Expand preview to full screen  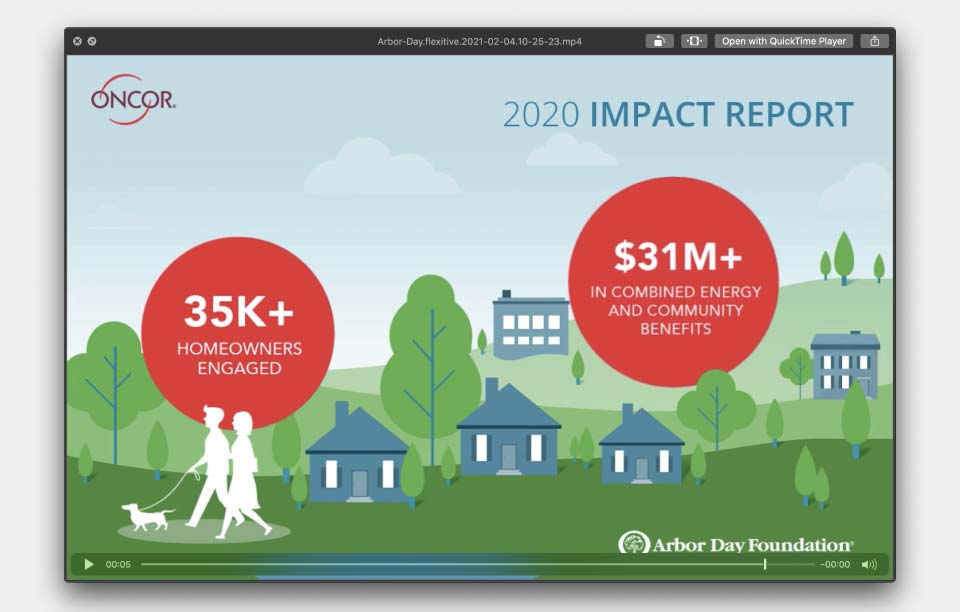(92, 41)
